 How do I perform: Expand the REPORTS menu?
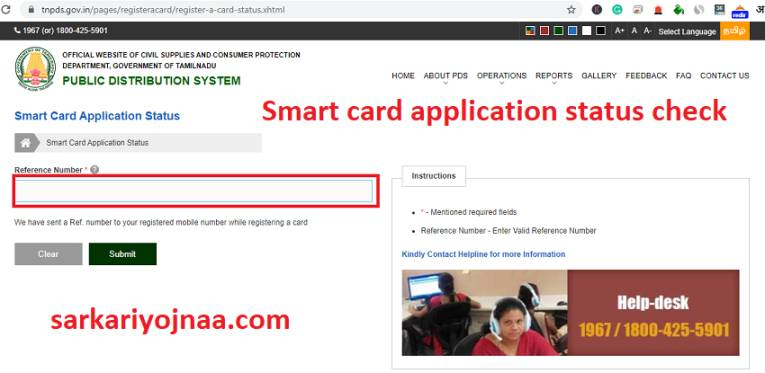point(554,76)
